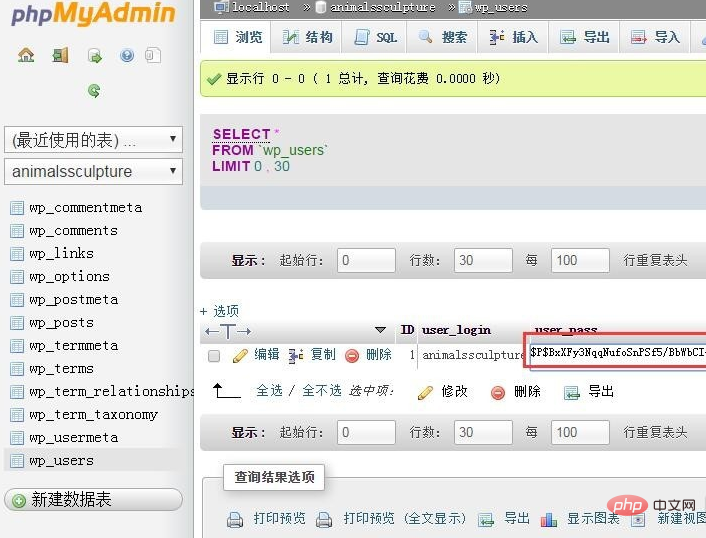Open the animalssculpture database dropdown

click(x=93, y=171)
